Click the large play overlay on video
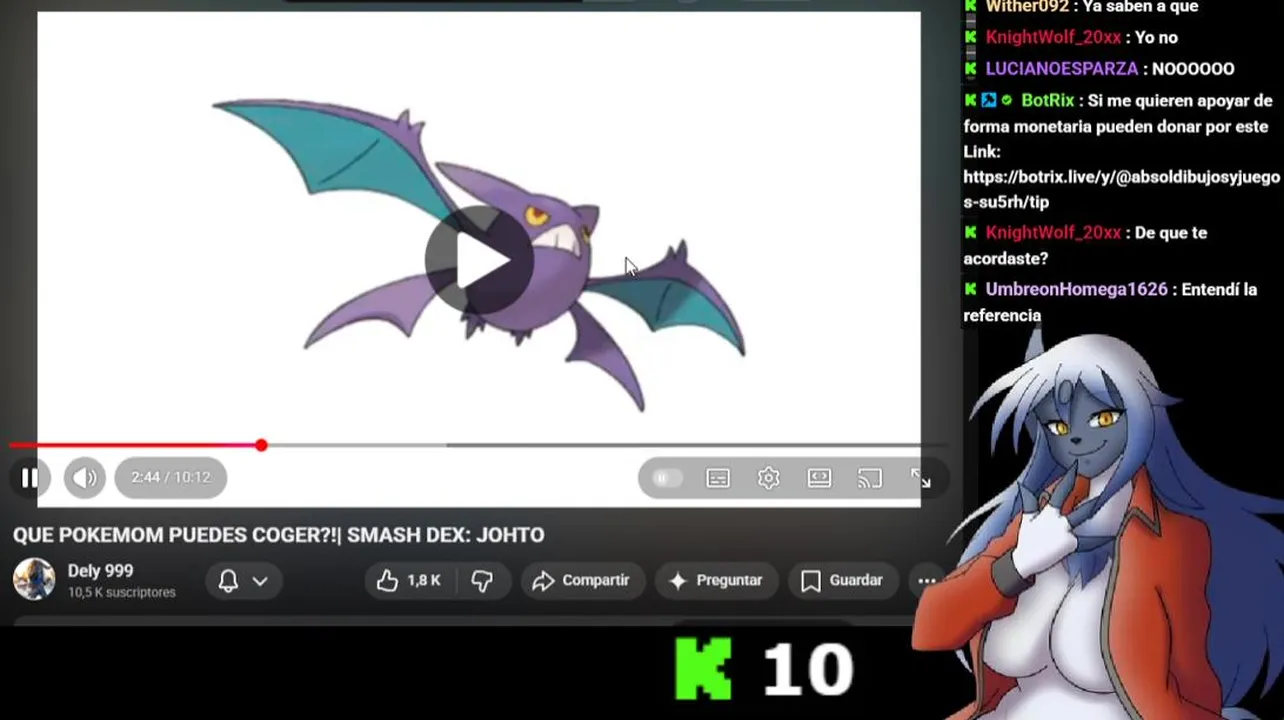 479,259
